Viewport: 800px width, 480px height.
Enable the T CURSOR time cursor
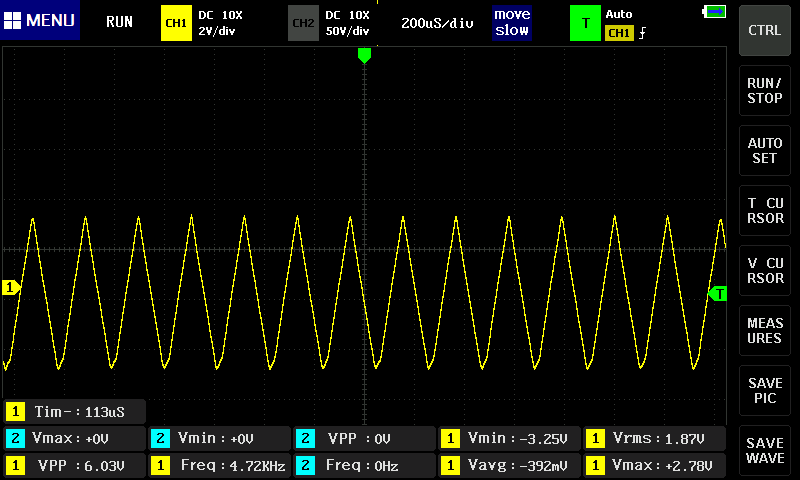(x=765, y=211)
